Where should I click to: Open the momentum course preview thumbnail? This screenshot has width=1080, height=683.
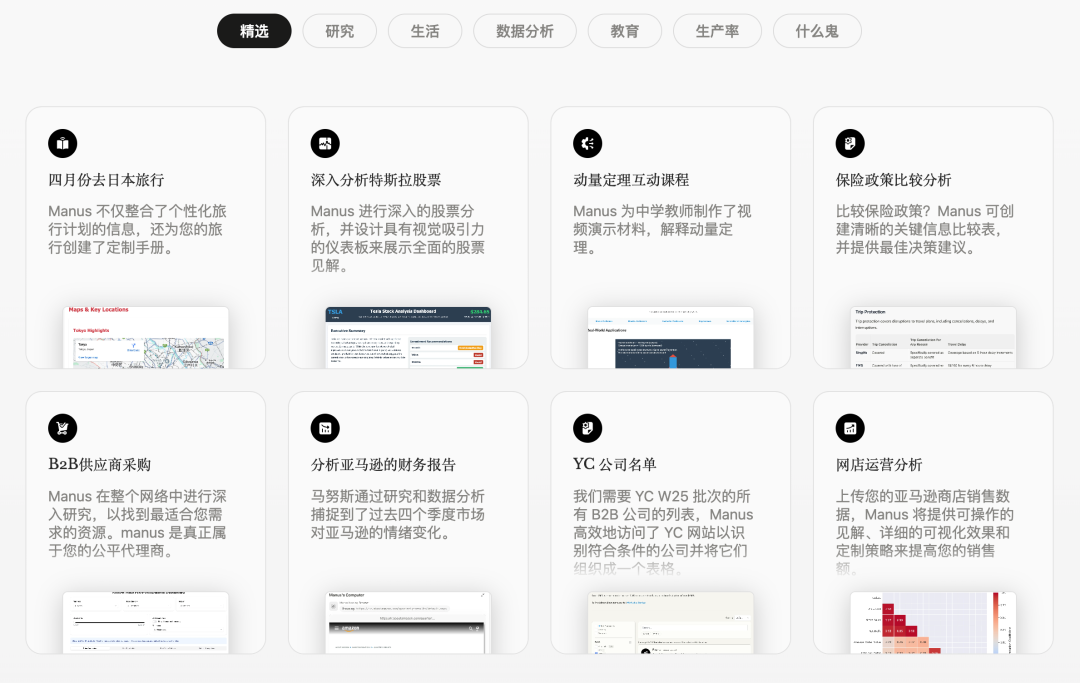tap(671, 337)
